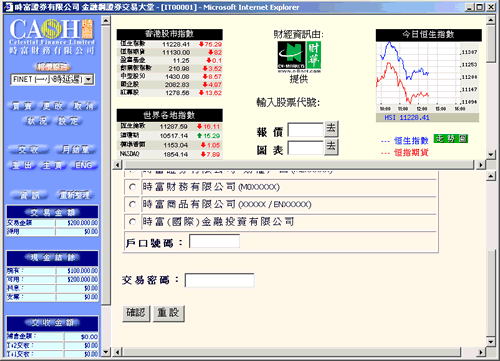Open the 買賣 trading button
Screen dimensions: 500x361
[x=22, y=106]
